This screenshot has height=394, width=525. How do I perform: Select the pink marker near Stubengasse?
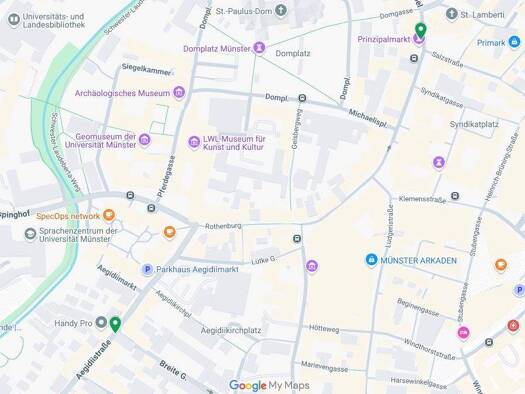(463, 332)
